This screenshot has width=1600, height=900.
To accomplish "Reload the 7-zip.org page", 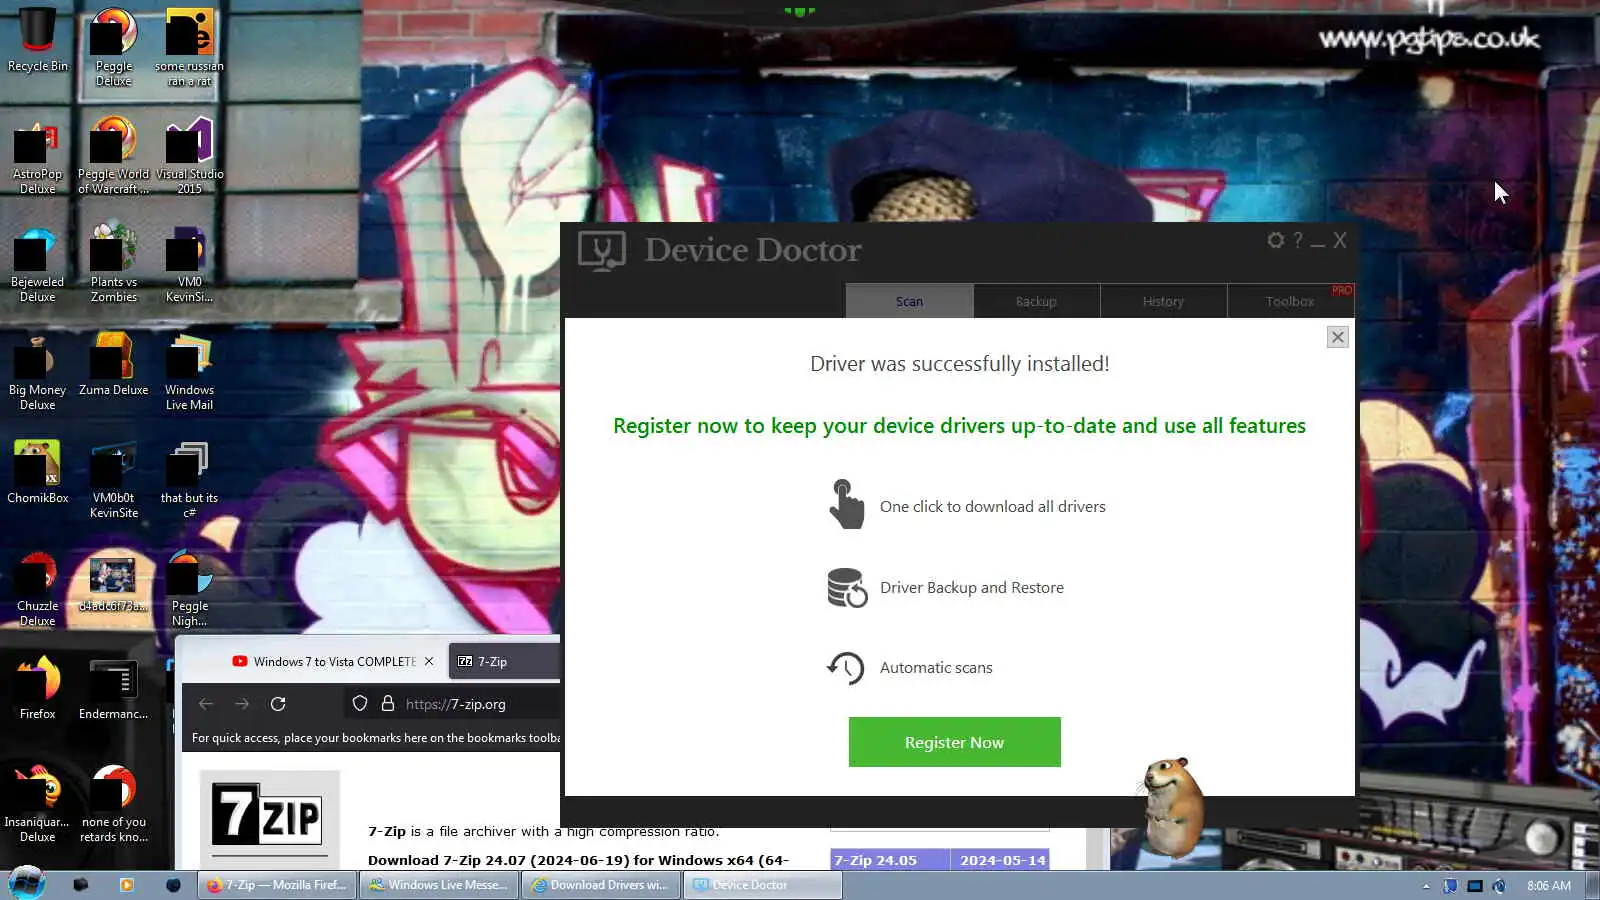I will pyautogui.click(x=278, y=704).
